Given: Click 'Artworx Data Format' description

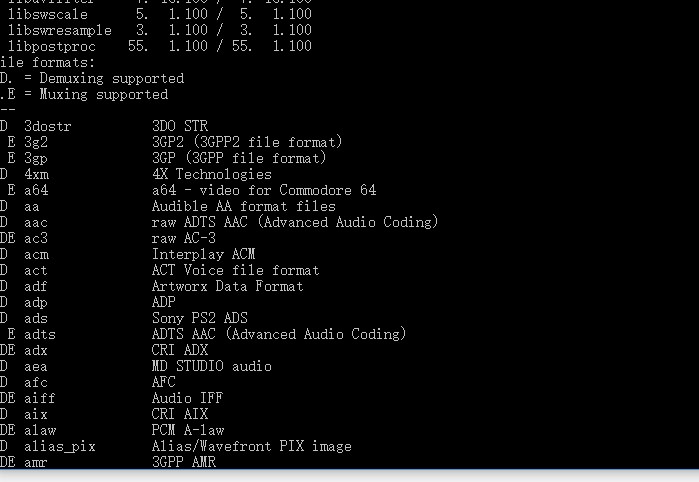Looking at the screenshot, I should coord(227,286).
